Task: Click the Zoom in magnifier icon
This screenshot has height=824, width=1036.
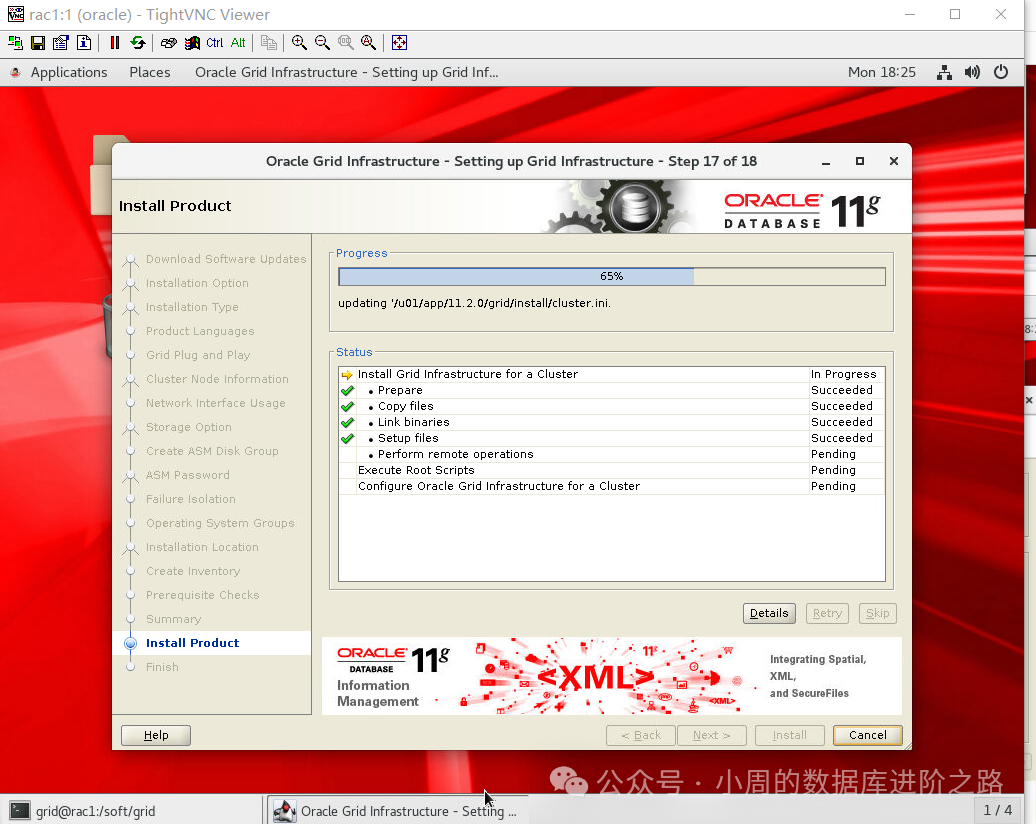Action: [x=299, y=43]
